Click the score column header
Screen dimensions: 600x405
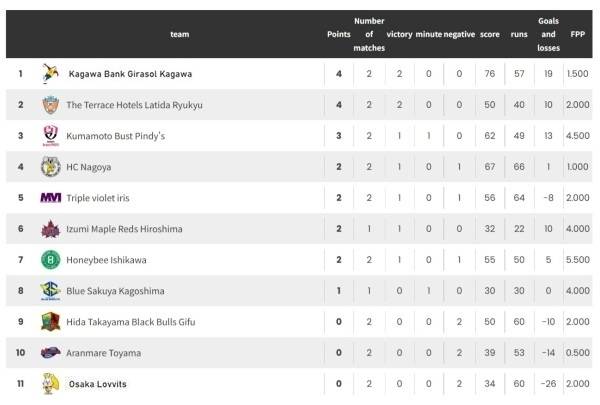(489, 34)
